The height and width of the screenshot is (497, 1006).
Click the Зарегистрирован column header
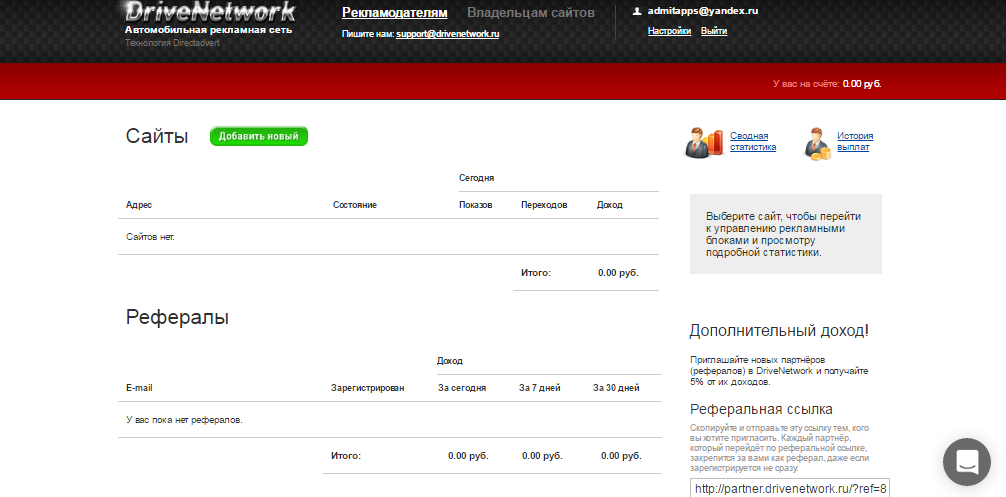pyautogui.click(x=368, y=388)
